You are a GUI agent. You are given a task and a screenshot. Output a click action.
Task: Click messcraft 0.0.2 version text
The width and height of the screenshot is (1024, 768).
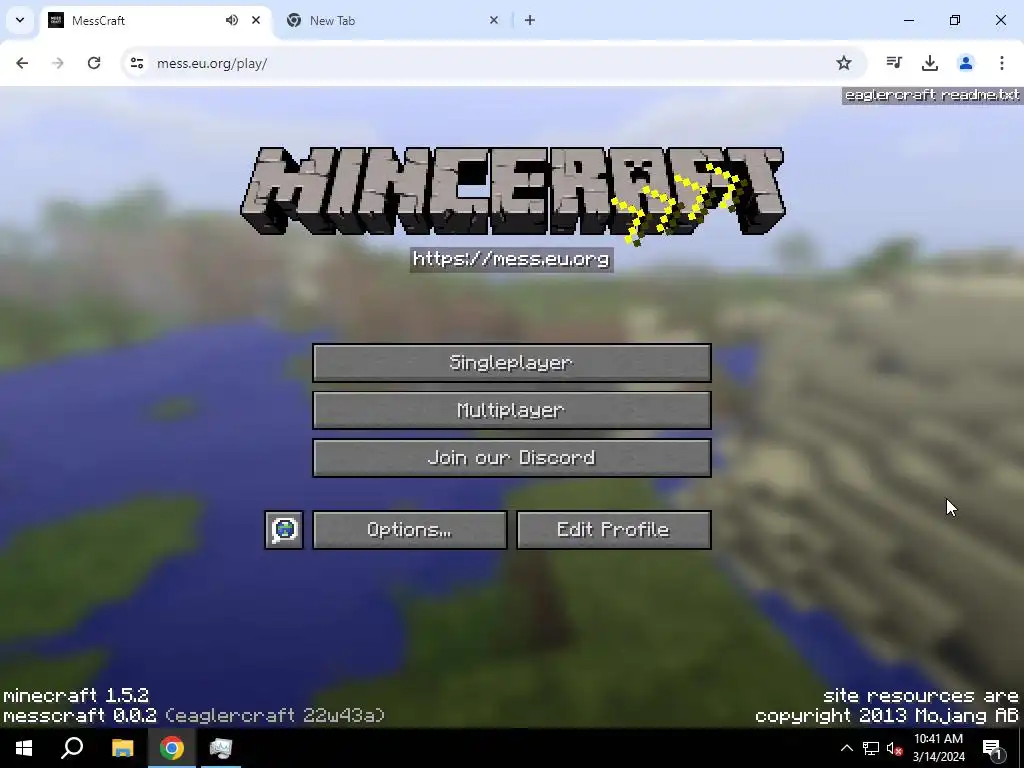click(x=80, y=716)
